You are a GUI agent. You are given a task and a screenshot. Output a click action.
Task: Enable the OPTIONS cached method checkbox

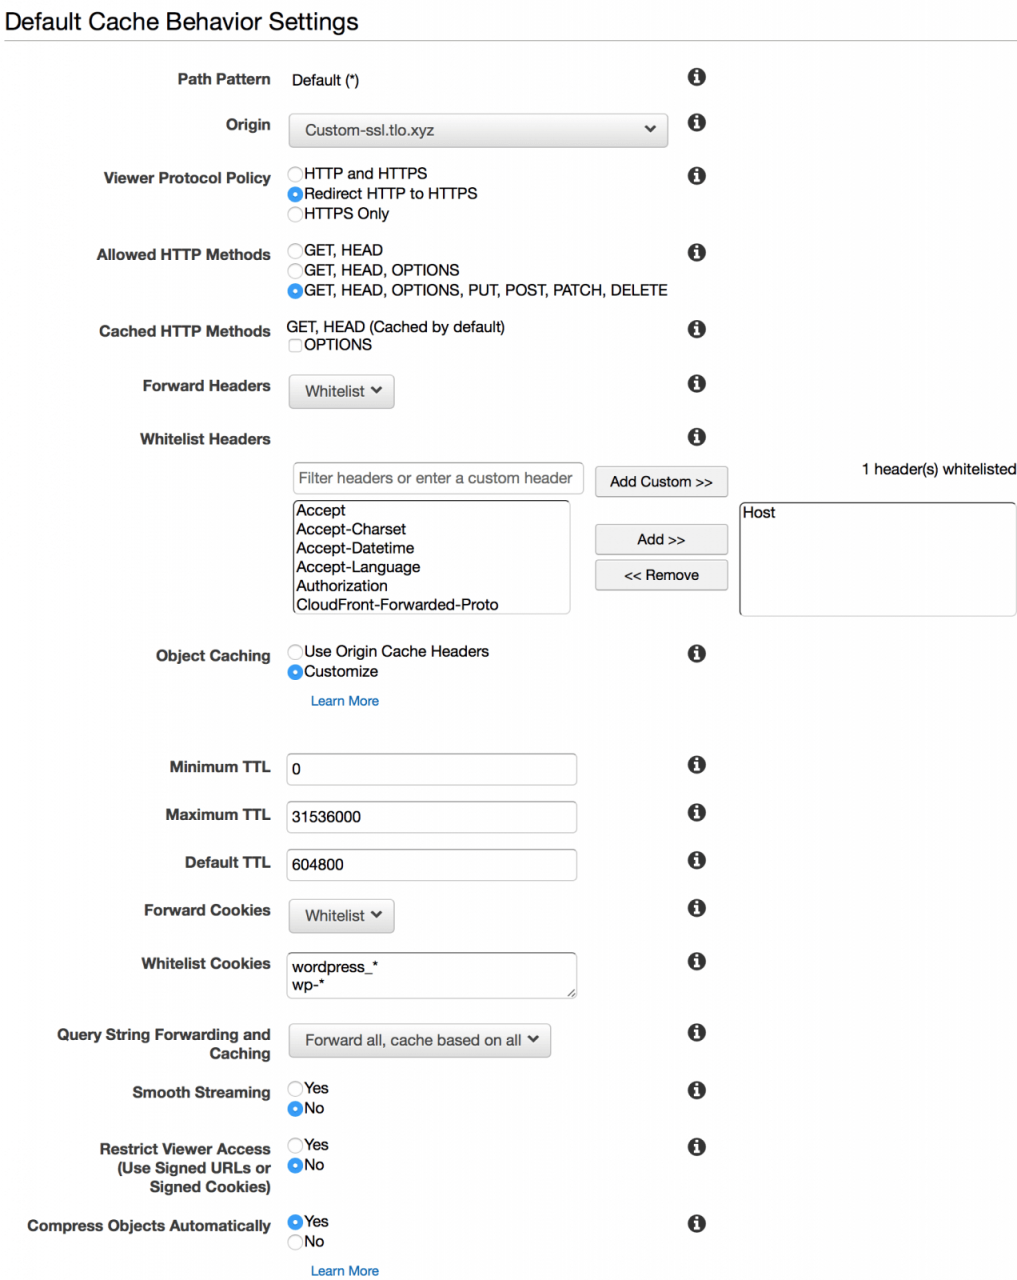point(295,345)
